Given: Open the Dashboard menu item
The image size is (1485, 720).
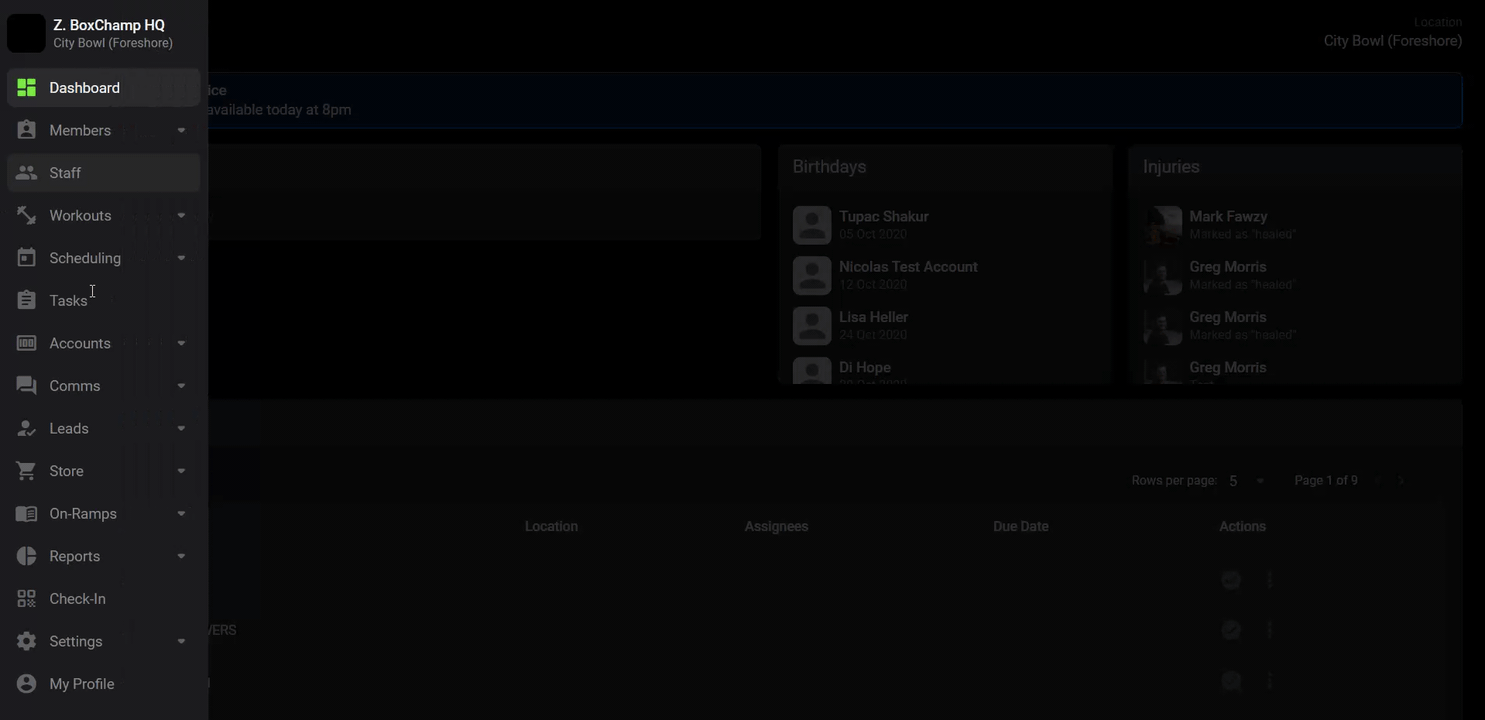Looking at the screenshot, I should [x=104, y=88].
